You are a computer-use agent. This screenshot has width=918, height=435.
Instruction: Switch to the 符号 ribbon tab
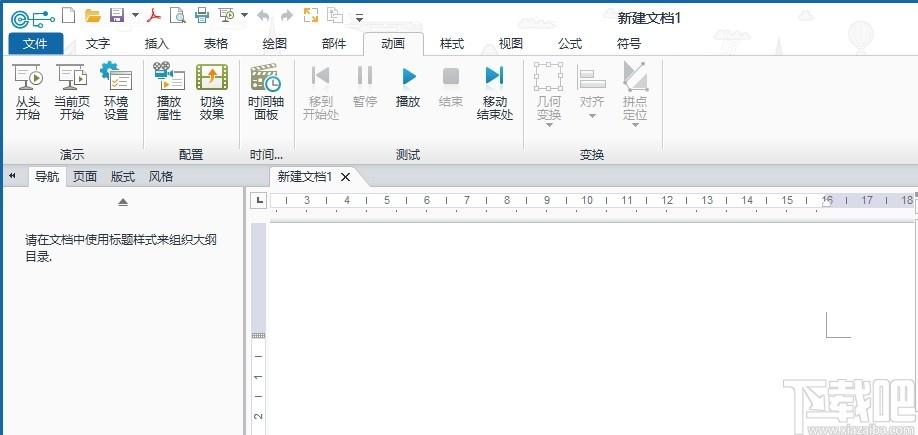(x=629, y=43)
